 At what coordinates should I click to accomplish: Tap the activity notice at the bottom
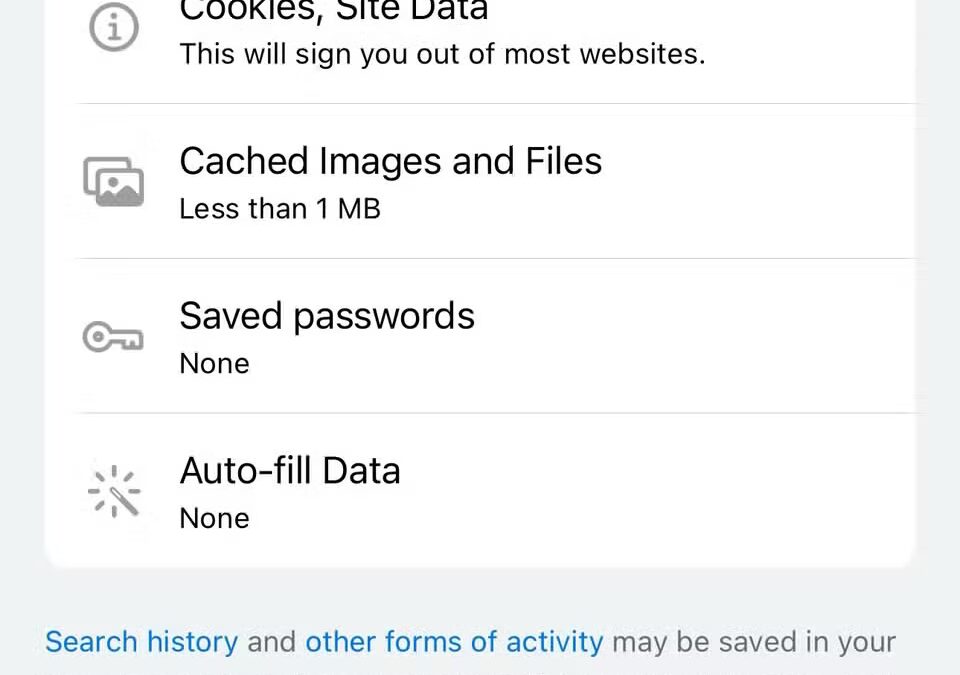470,641
